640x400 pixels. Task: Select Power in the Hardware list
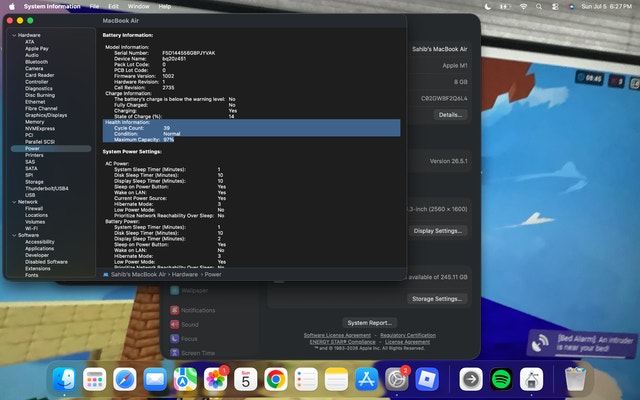51,149
